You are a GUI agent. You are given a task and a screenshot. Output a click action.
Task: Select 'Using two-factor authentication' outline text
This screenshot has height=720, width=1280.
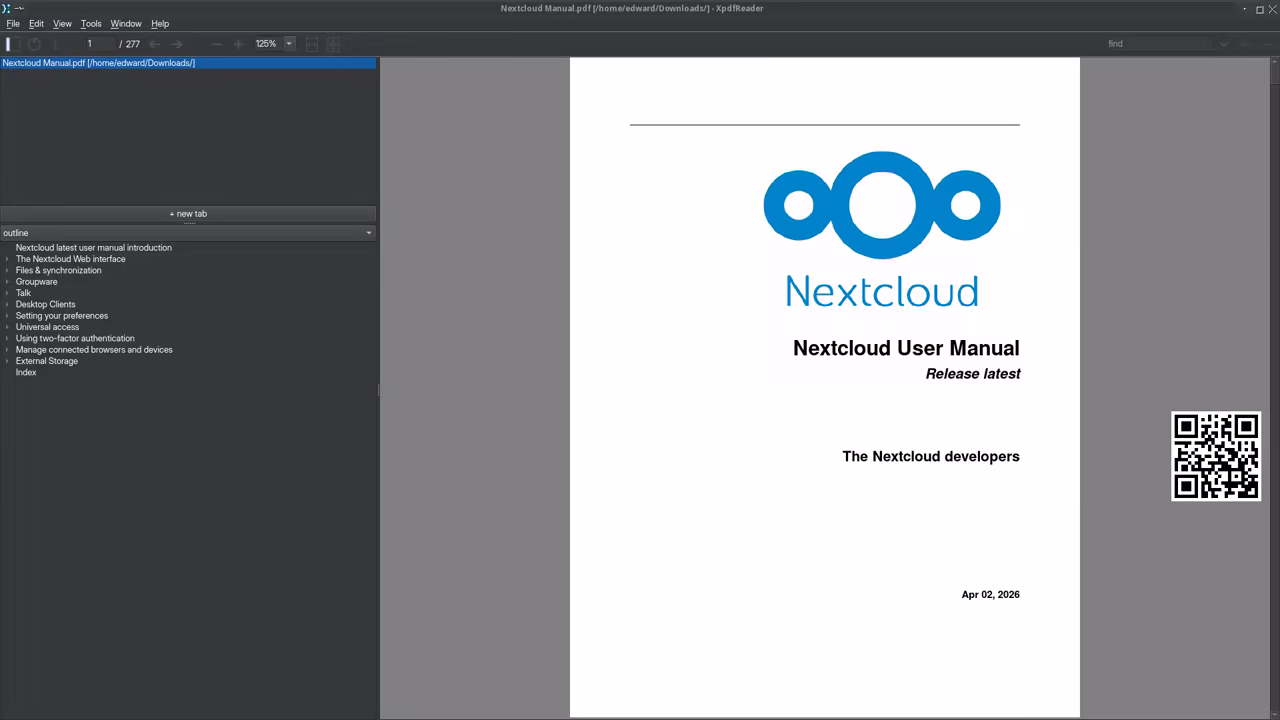[75, 338]
